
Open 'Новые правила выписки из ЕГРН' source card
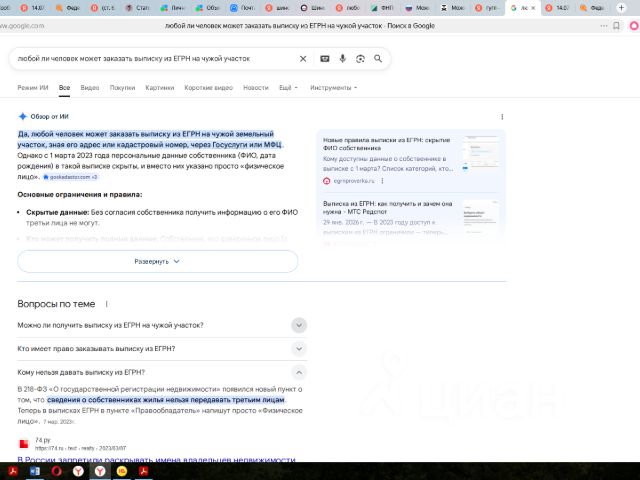387,144
